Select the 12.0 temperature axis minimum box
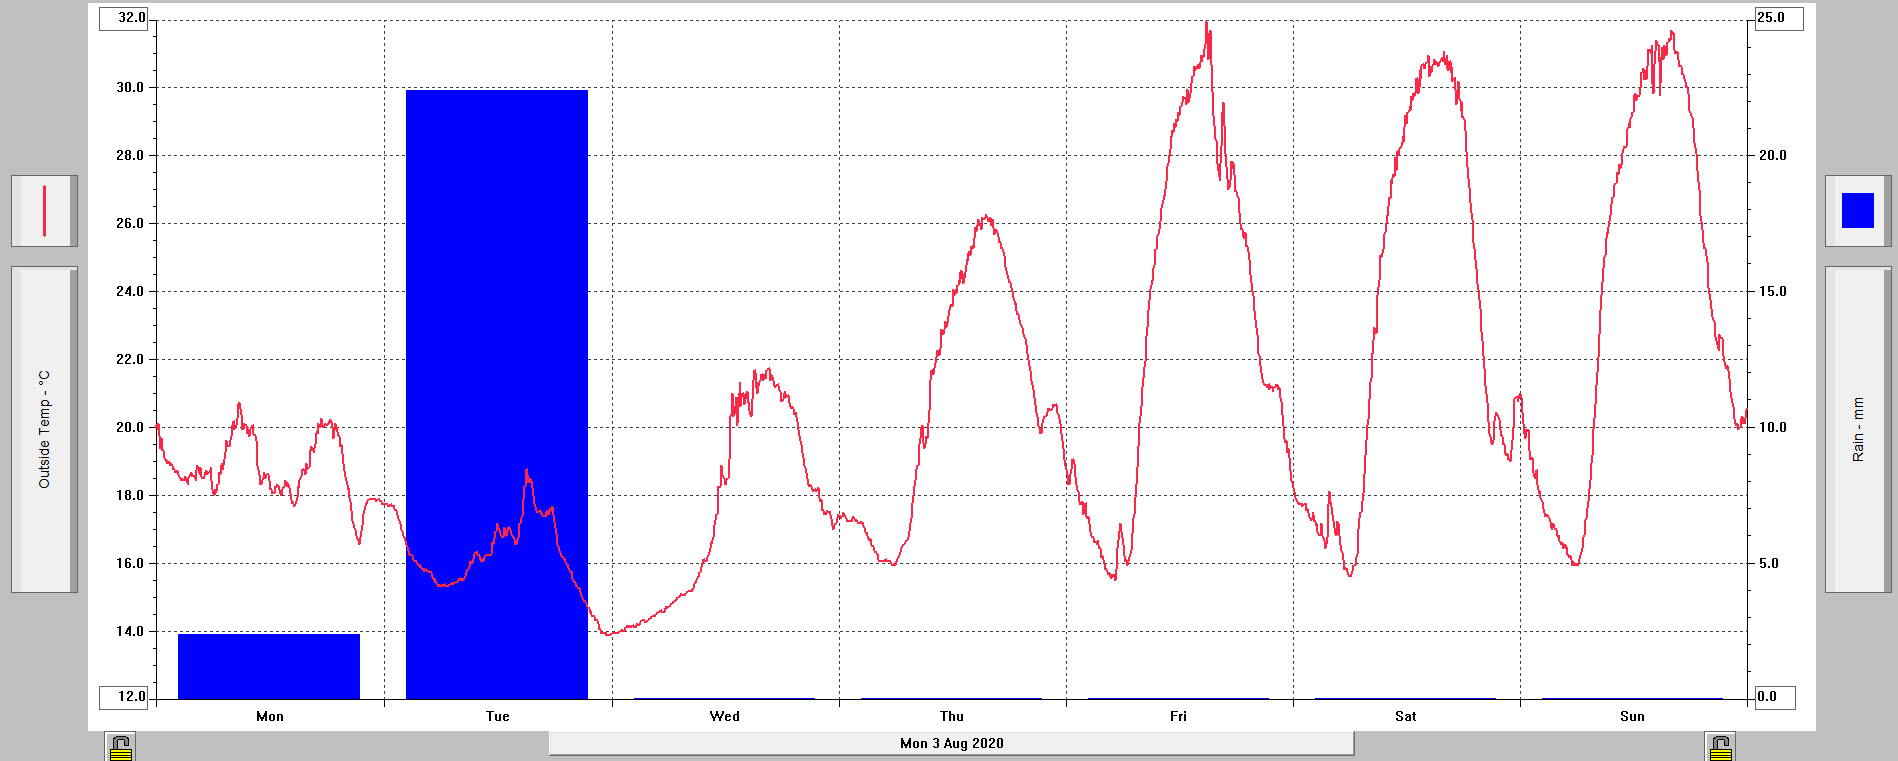Image resolution: width=1898 pixels, height=761 pixels. (x=124, y=696)
